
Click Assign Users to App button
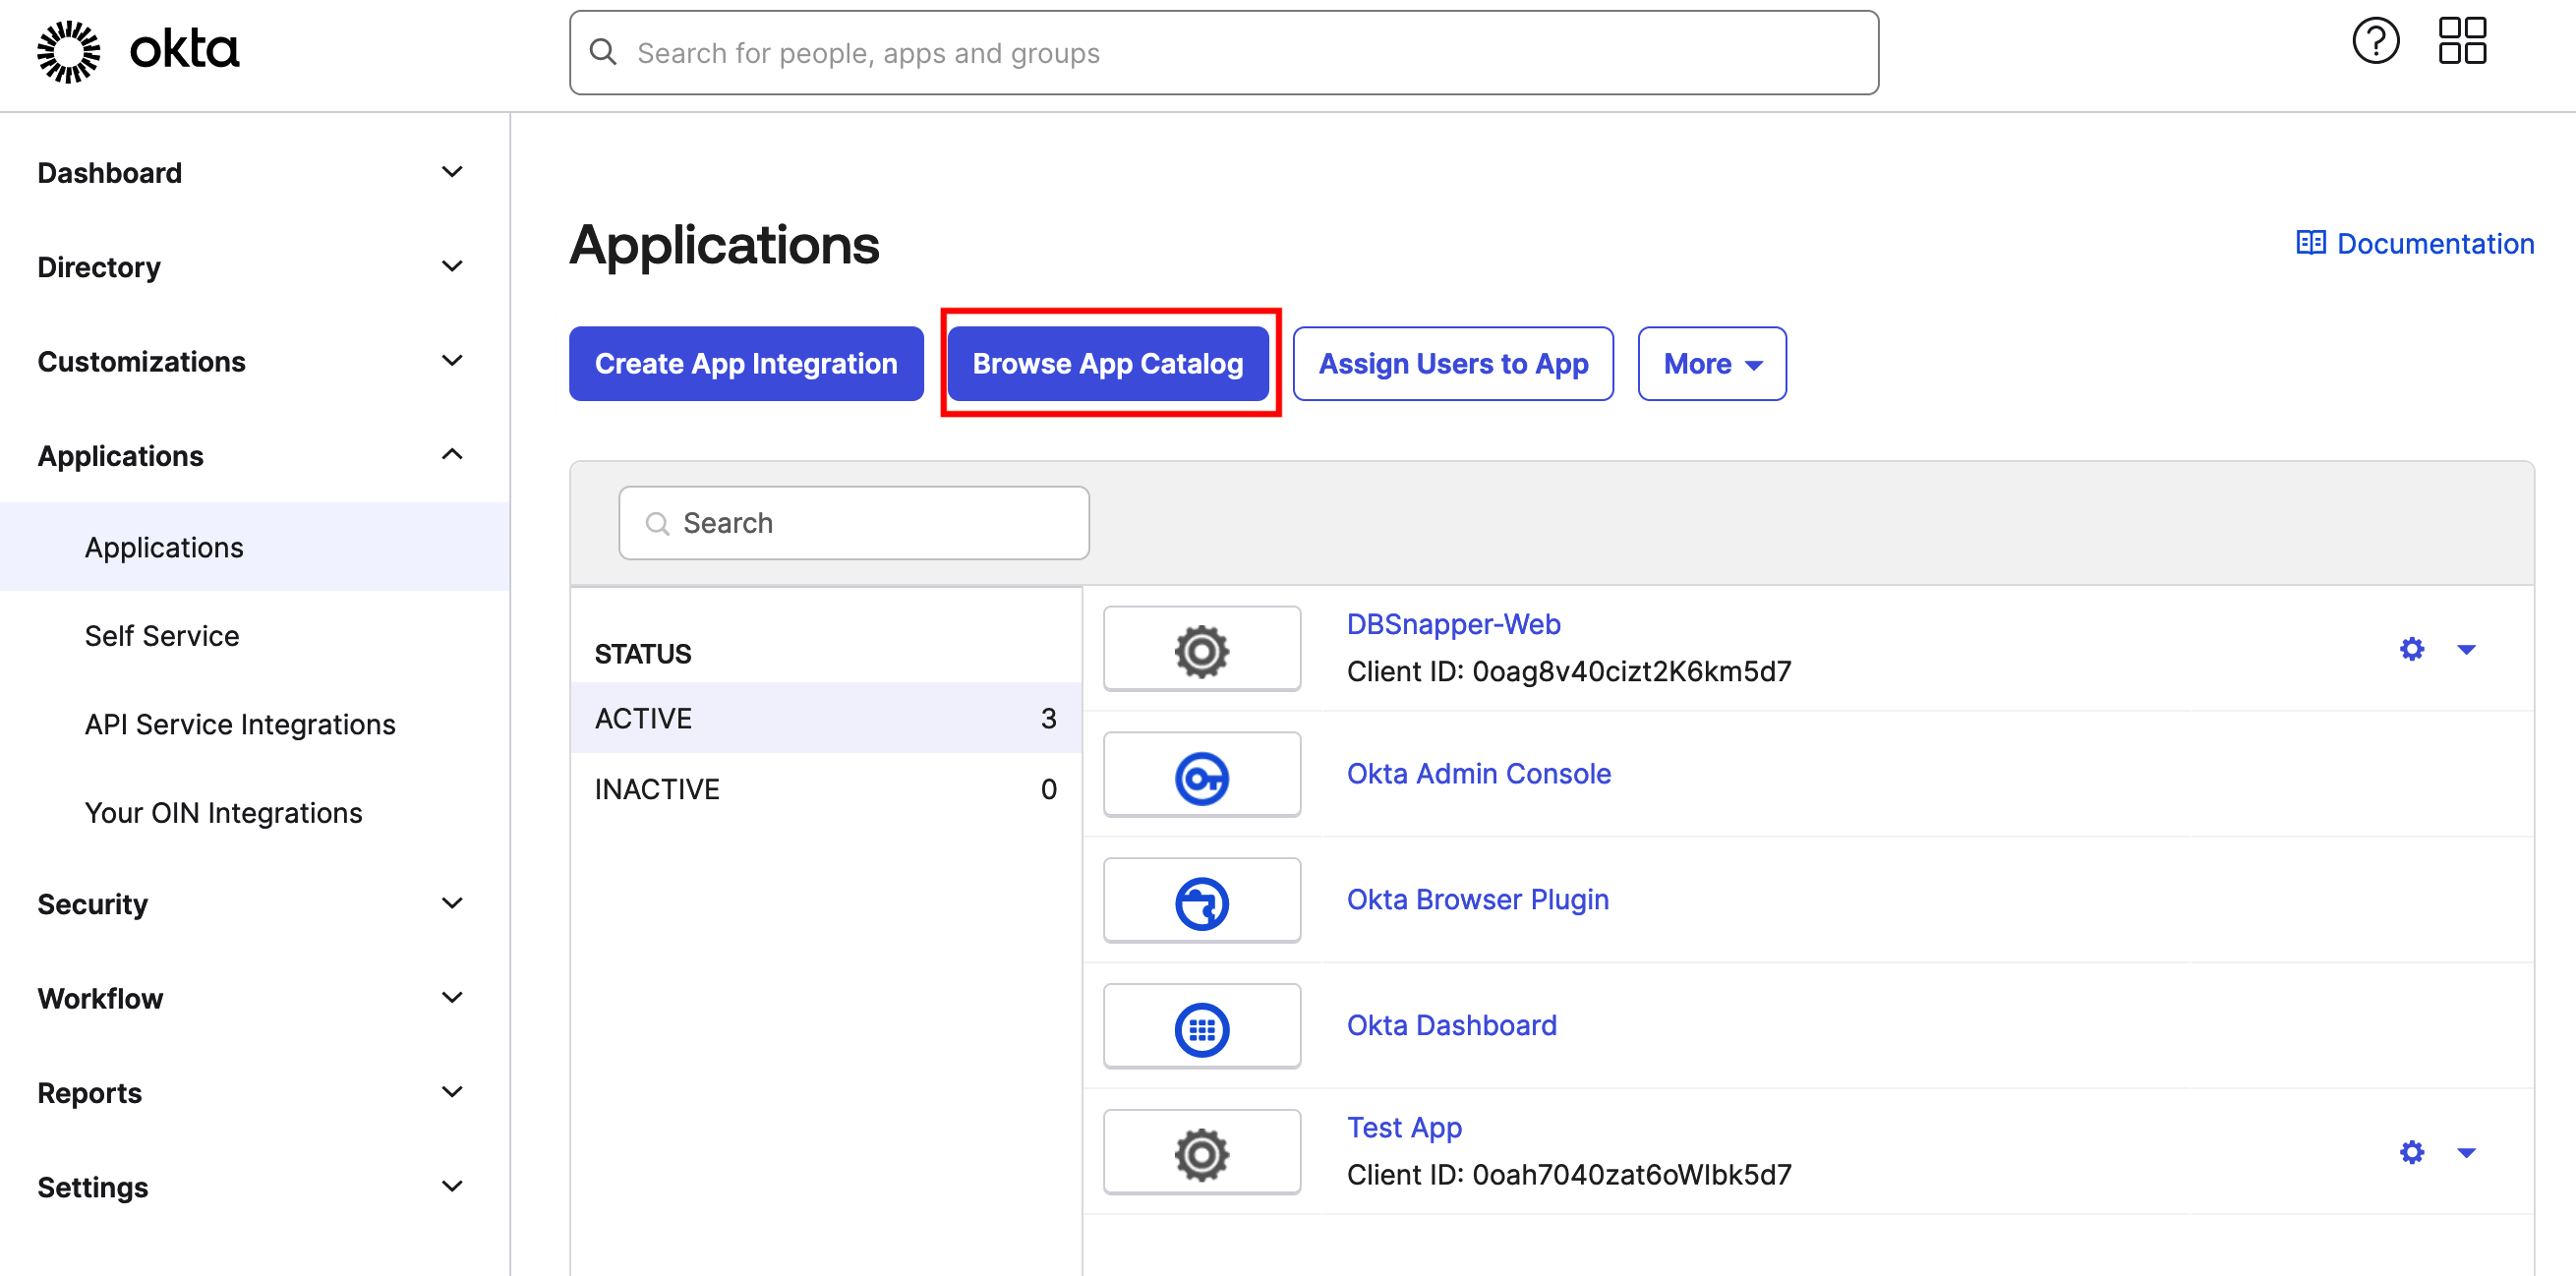point(1454,363)
